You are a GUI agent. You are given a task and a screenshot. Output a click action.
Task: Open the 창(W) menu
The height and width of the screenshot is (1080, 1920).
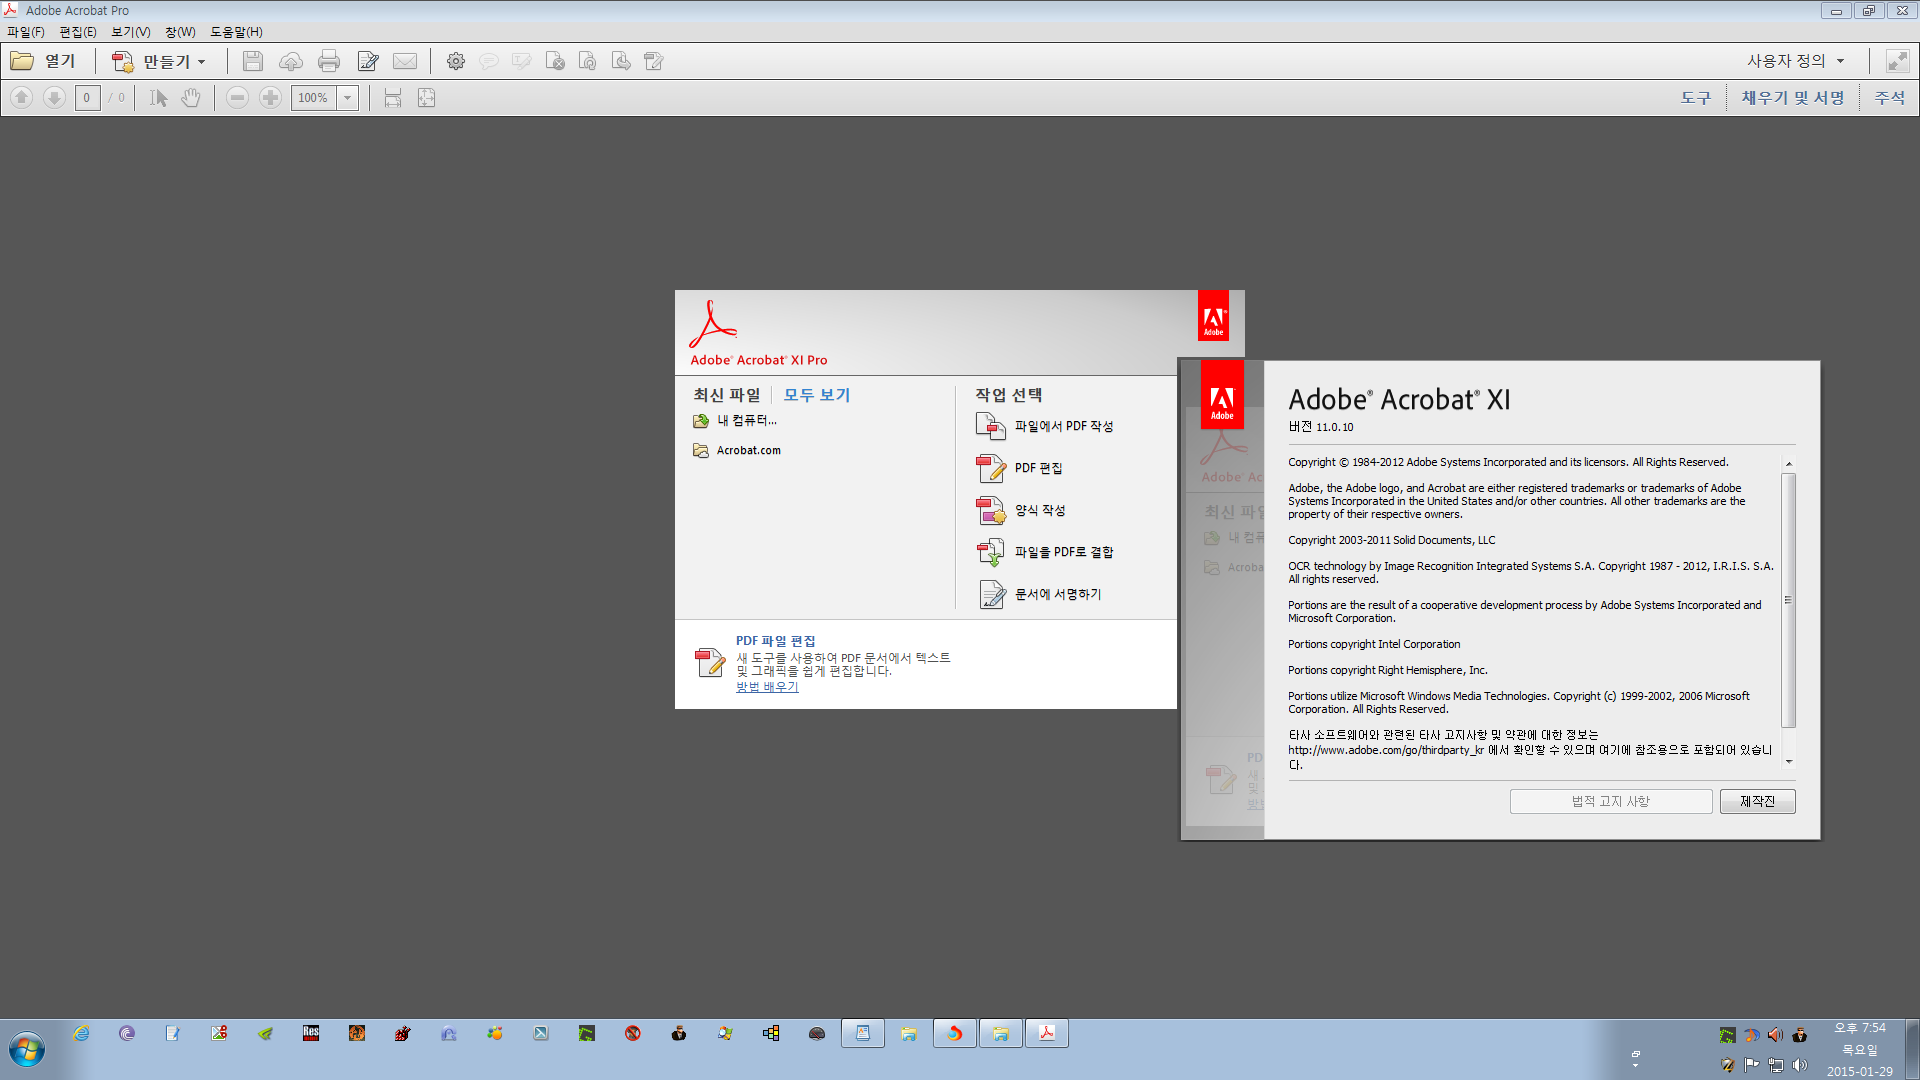(181, 32)
